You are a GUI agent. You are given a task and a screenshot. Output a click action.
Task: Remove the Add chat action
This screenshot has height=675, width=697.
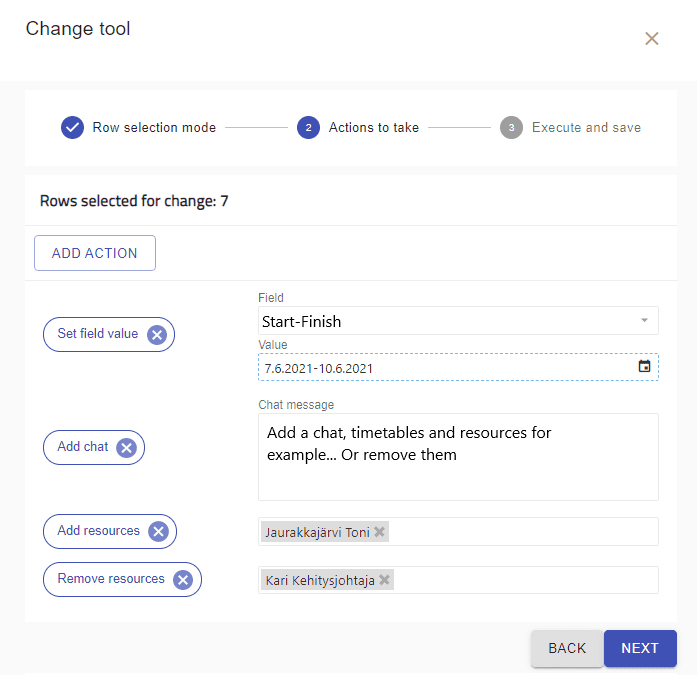[127, 447]
